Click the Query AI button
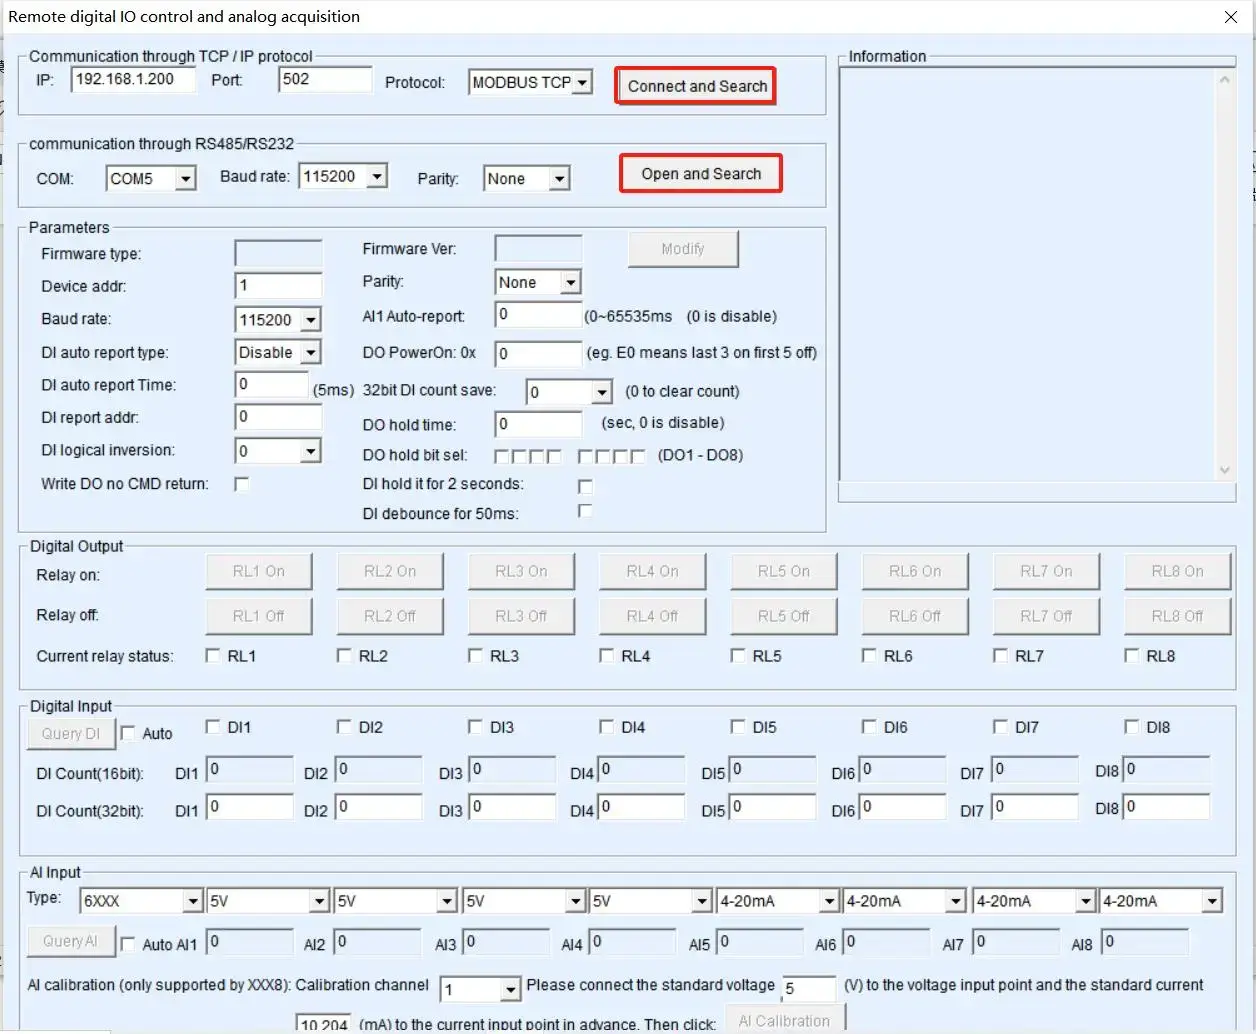 (71, 941)
